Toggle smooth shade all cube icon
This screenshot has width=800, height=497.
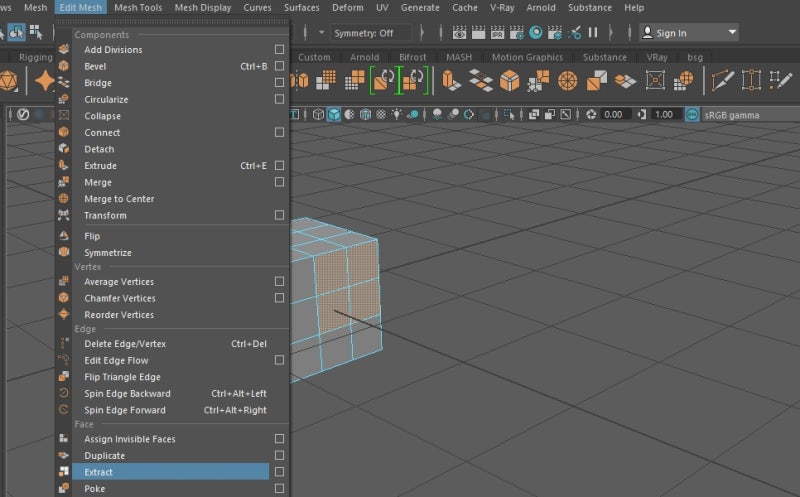coord(334,114)
